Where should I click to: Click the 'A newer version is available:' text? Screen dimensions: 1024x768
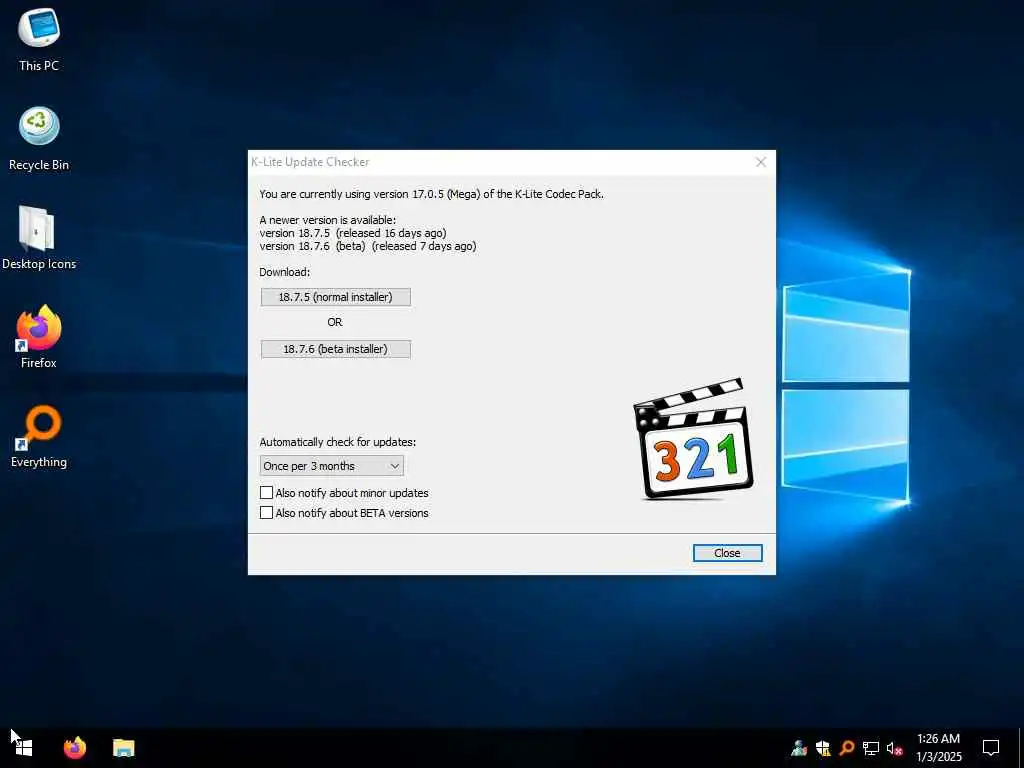327,220
